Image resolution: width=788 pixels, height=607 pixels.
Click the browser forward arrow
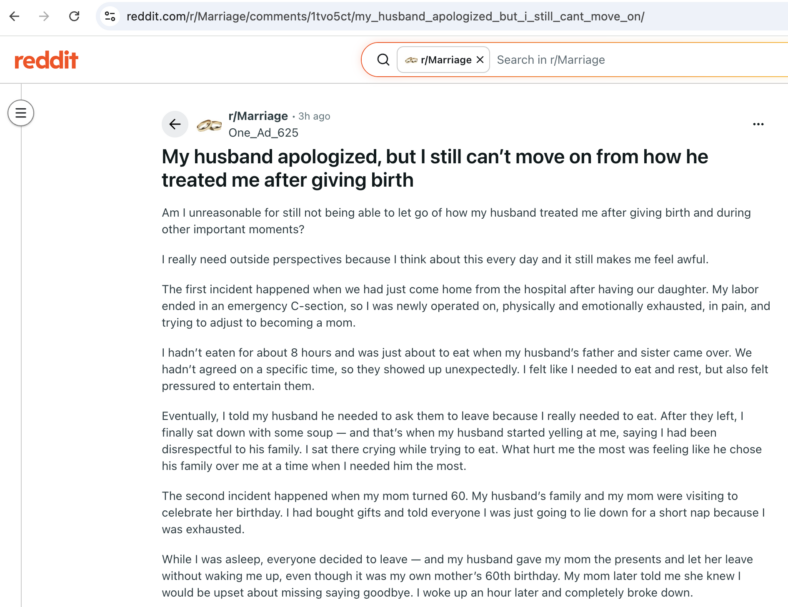pos(44,17)
